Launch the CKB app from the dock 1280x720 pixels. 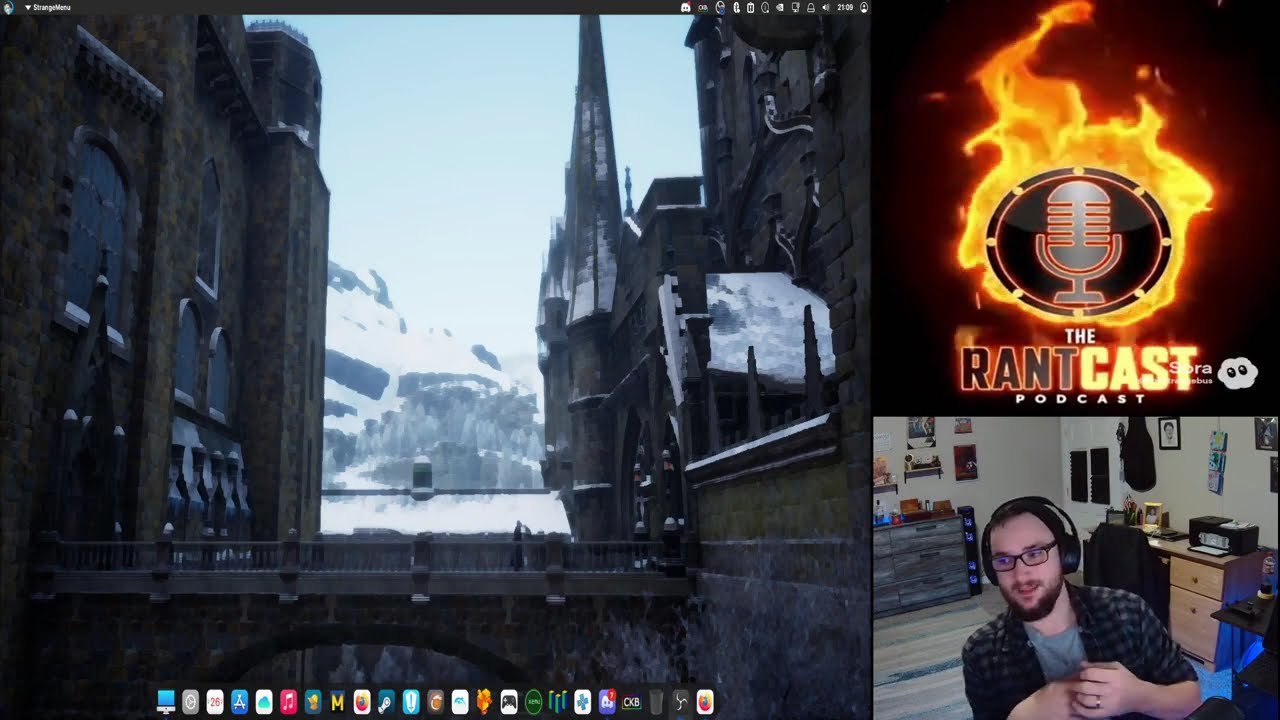point(631,702)
